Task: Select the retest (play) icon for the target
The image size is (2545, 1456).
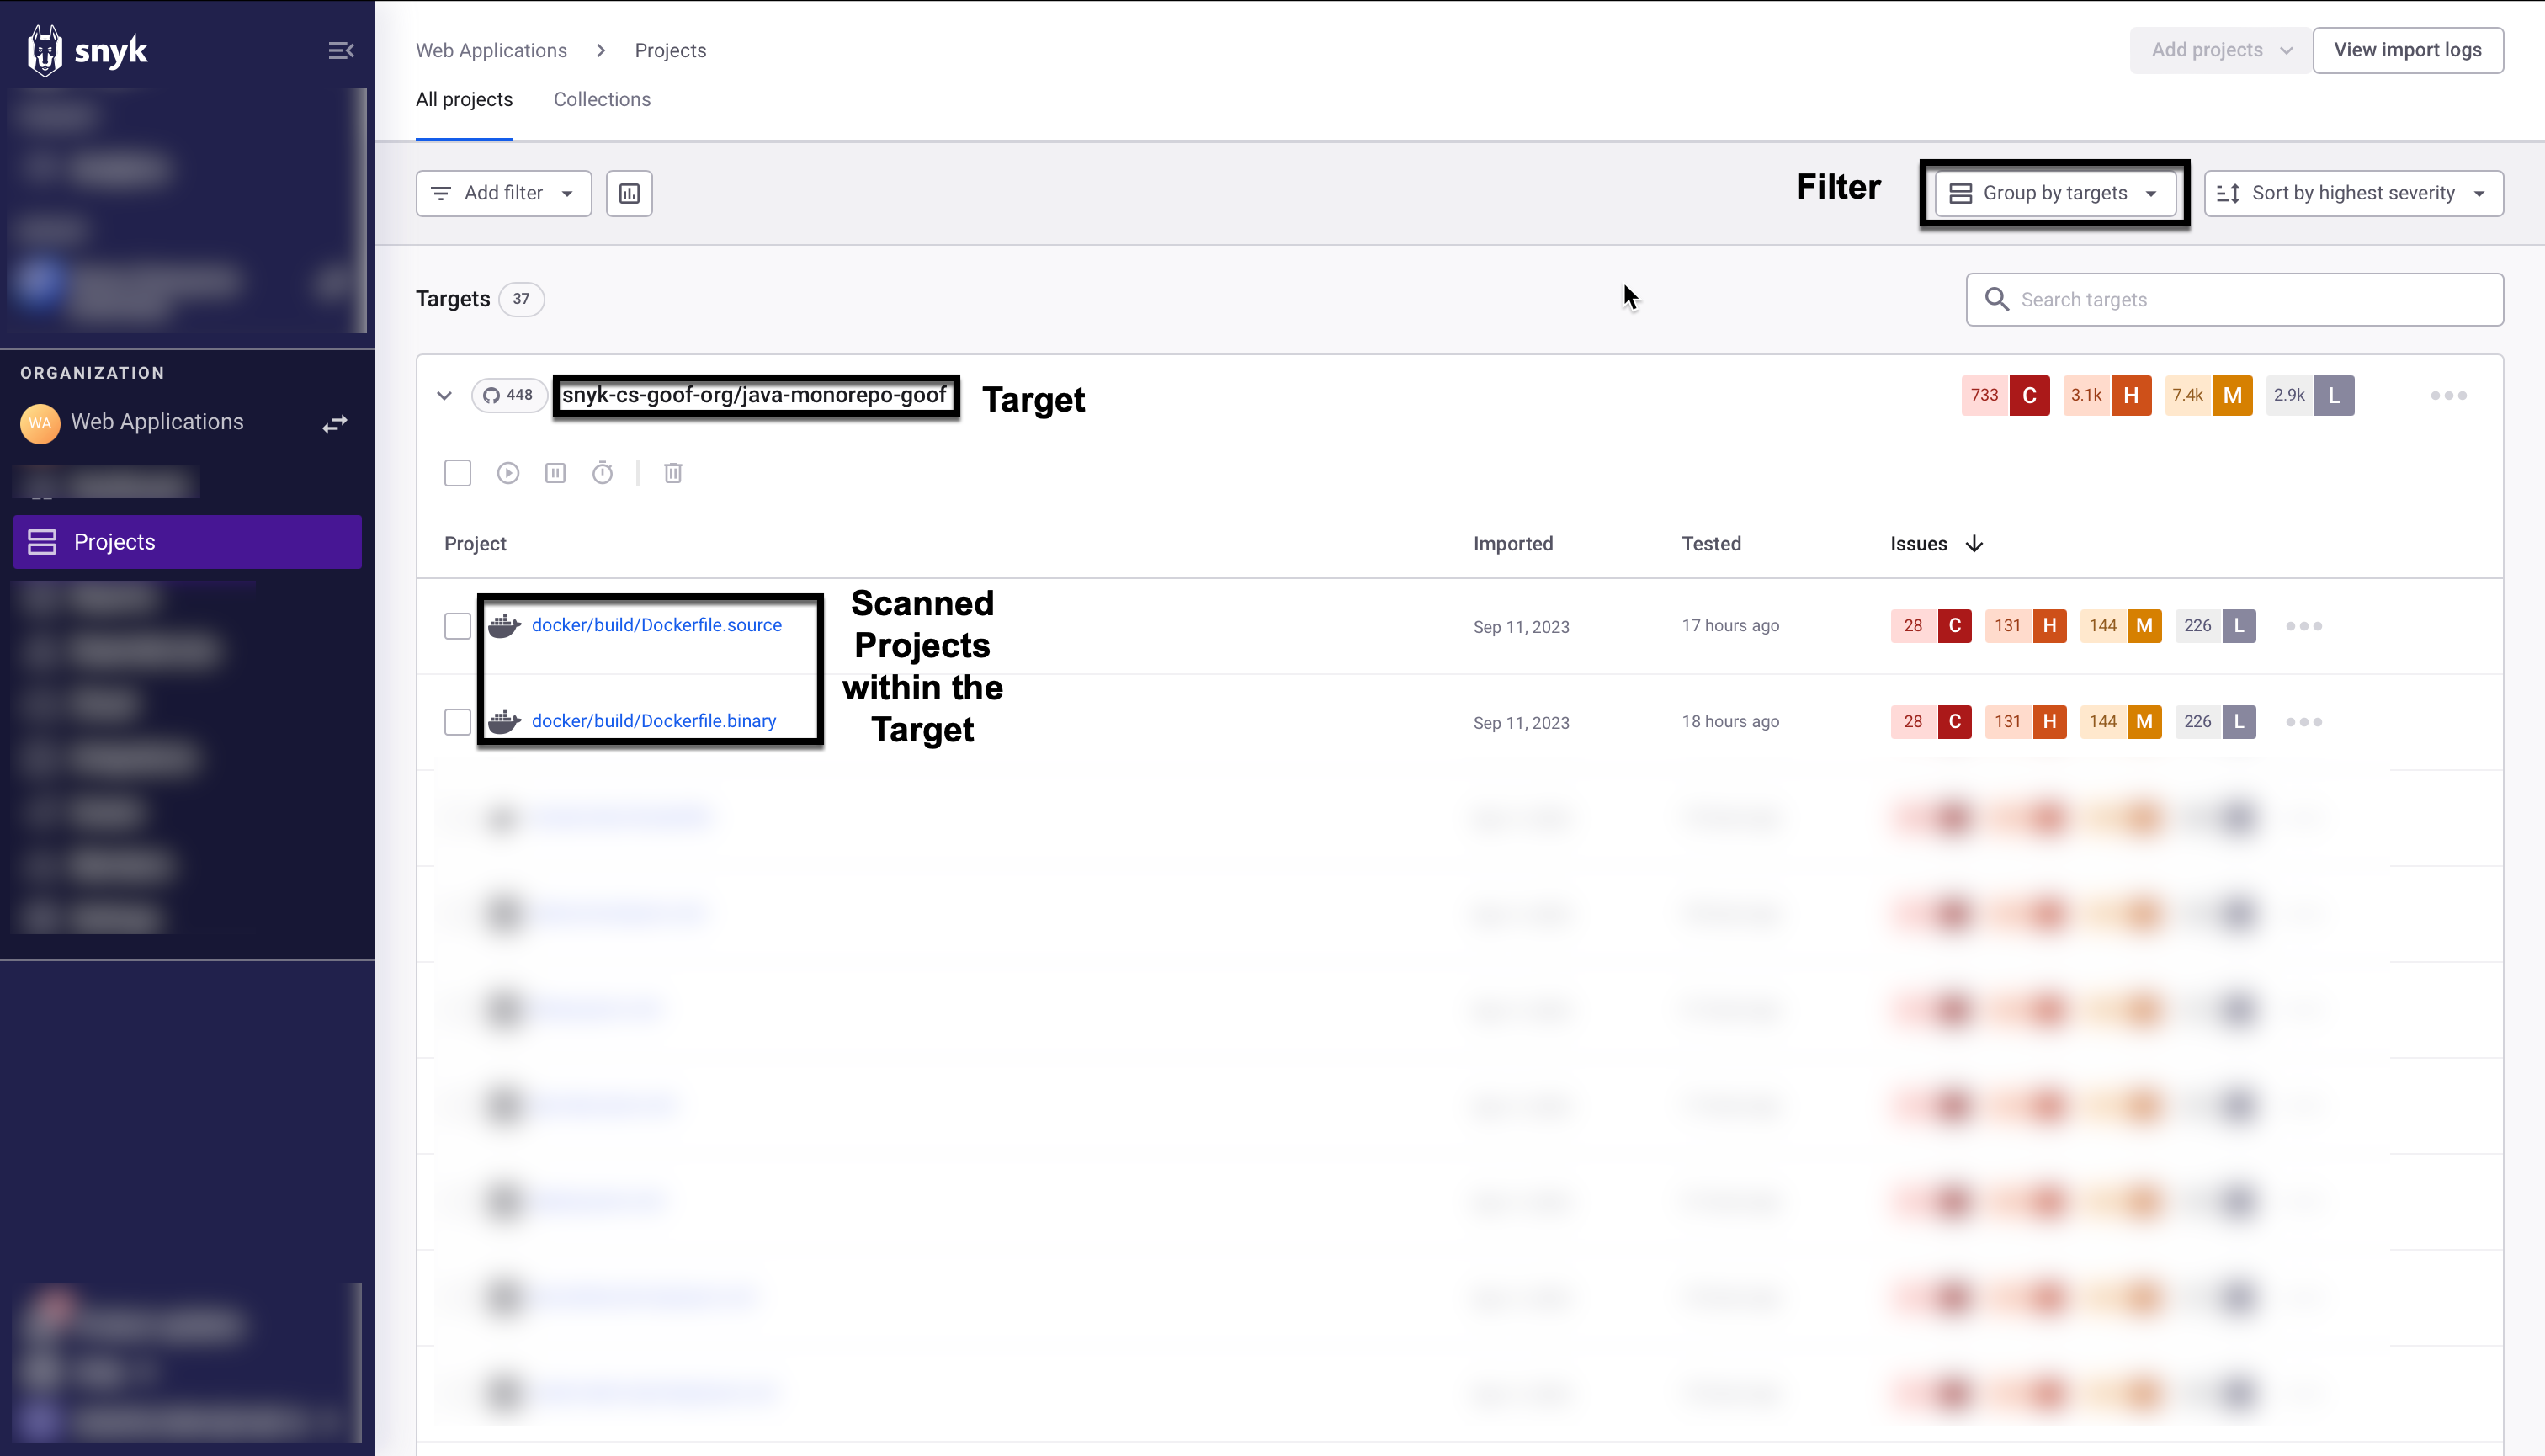Action: (x=508, y=472)
